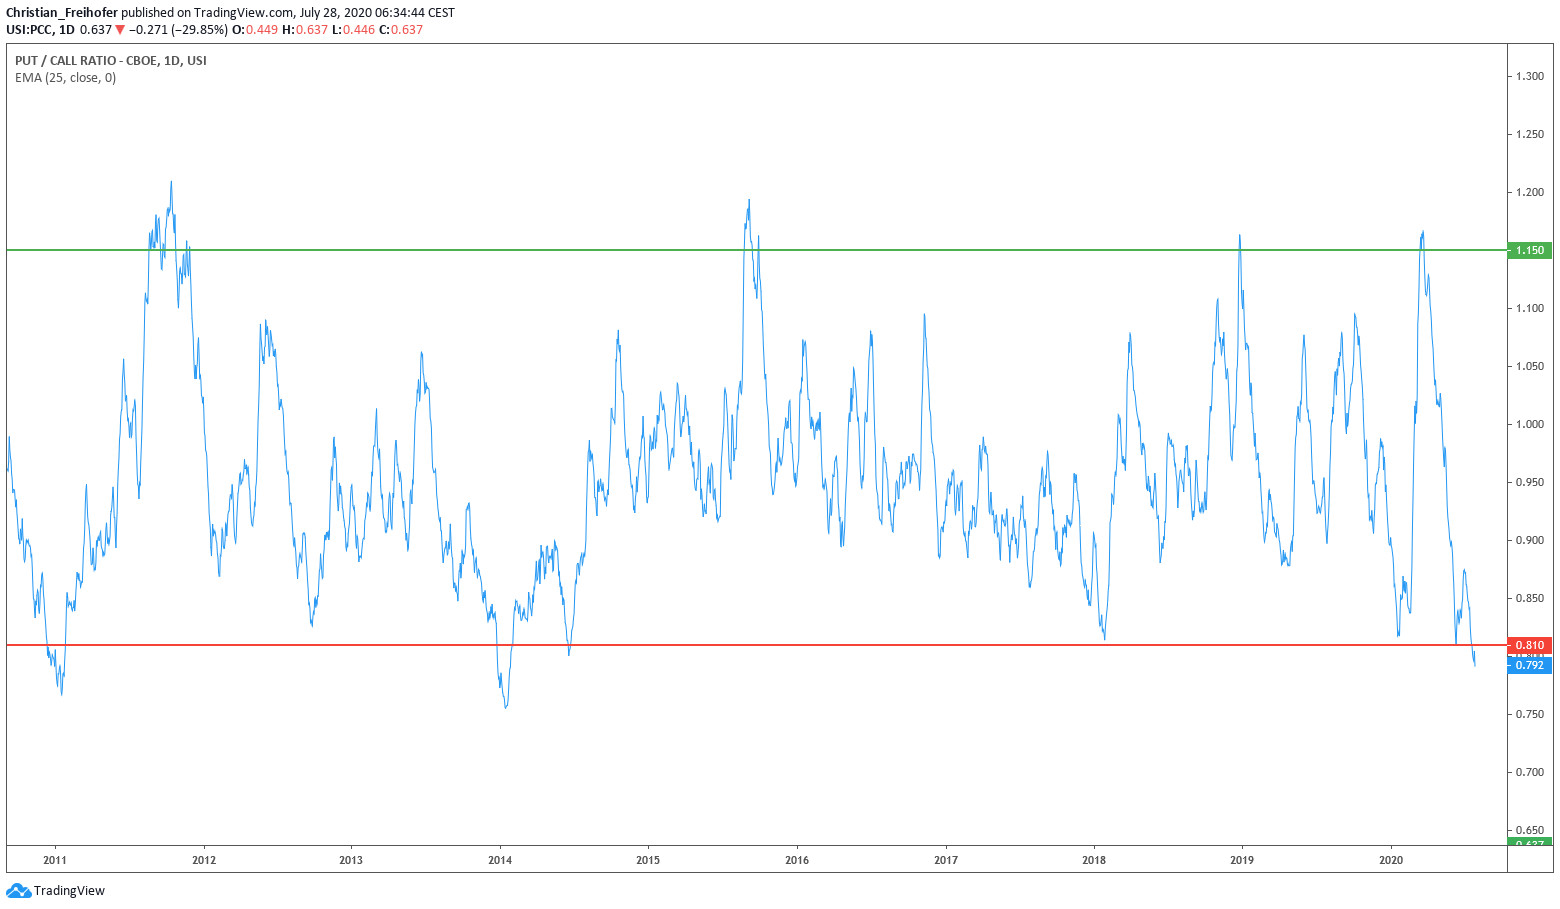
Task: Open the Christian_Freihofer author name
Action: coord(62,13)
